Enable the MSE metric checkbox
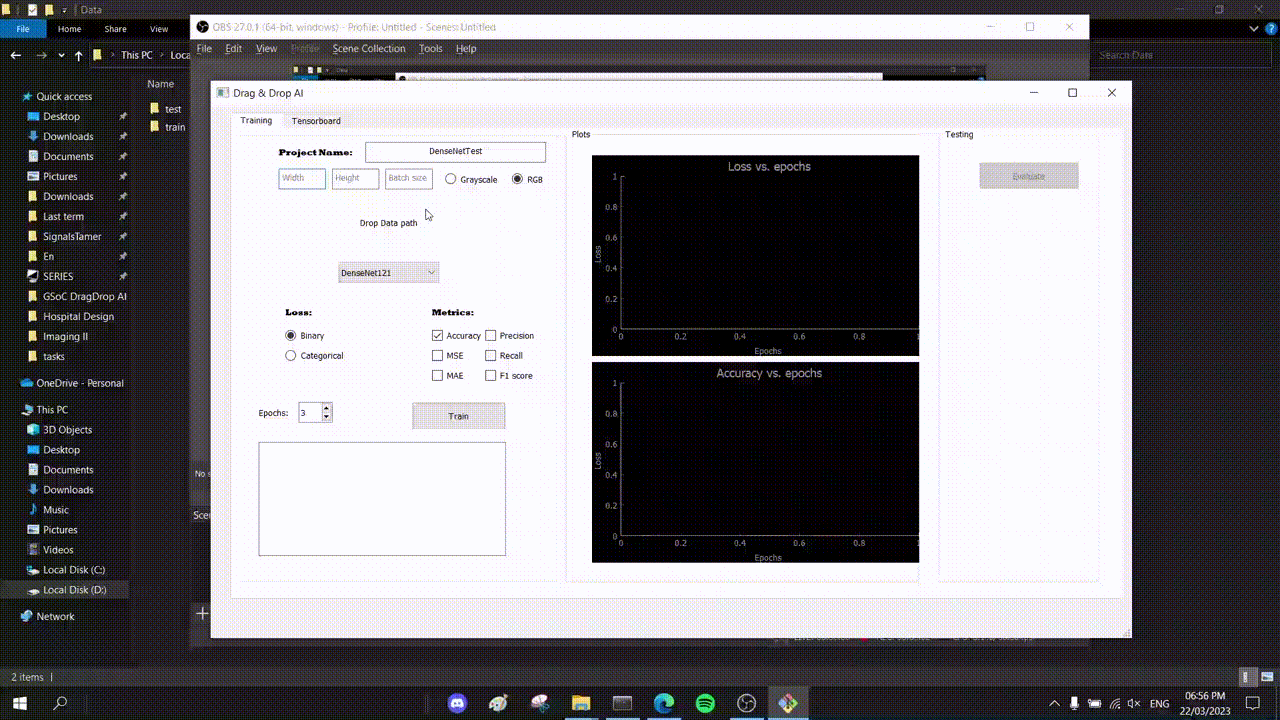Image resolution: width=1280 pixels, height=720 pixels. click(x=437, y=355)
